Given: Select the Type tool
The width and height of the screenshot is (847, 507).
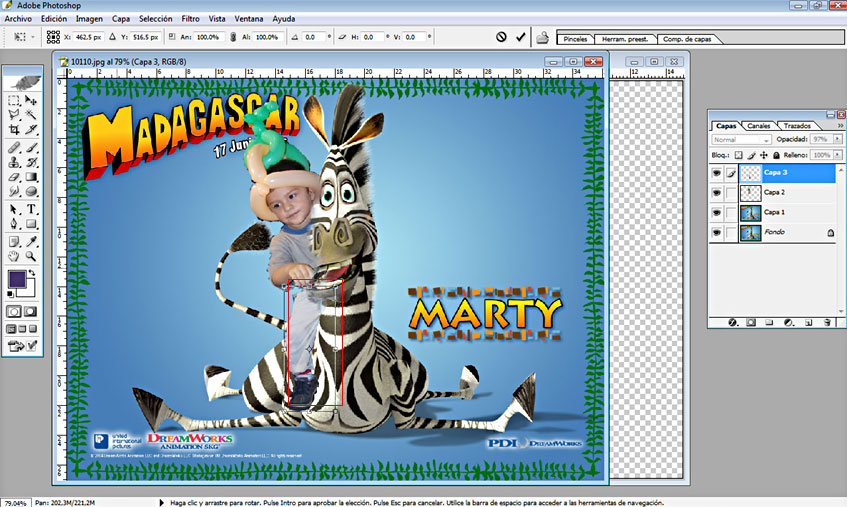Looking at the screenshot, I should point(31,209).
